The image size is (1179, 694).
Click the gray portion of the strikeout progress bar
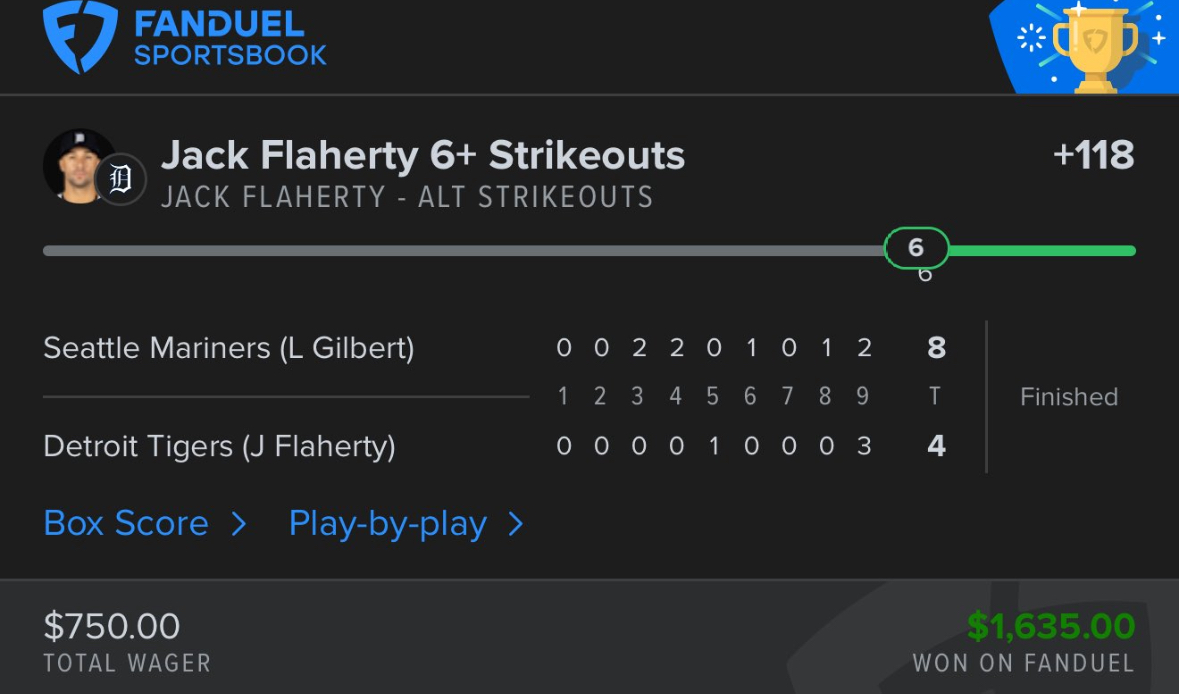click(460, 251)
